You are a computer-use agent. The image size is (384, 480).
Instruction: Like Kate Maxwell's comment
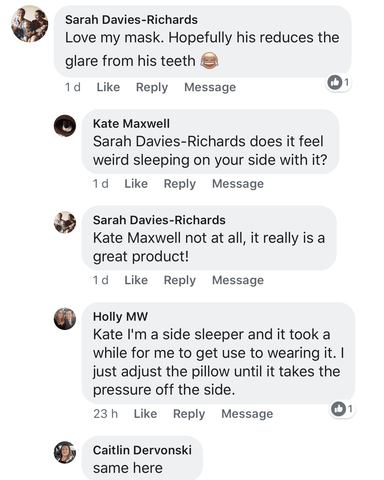(136, 184)
